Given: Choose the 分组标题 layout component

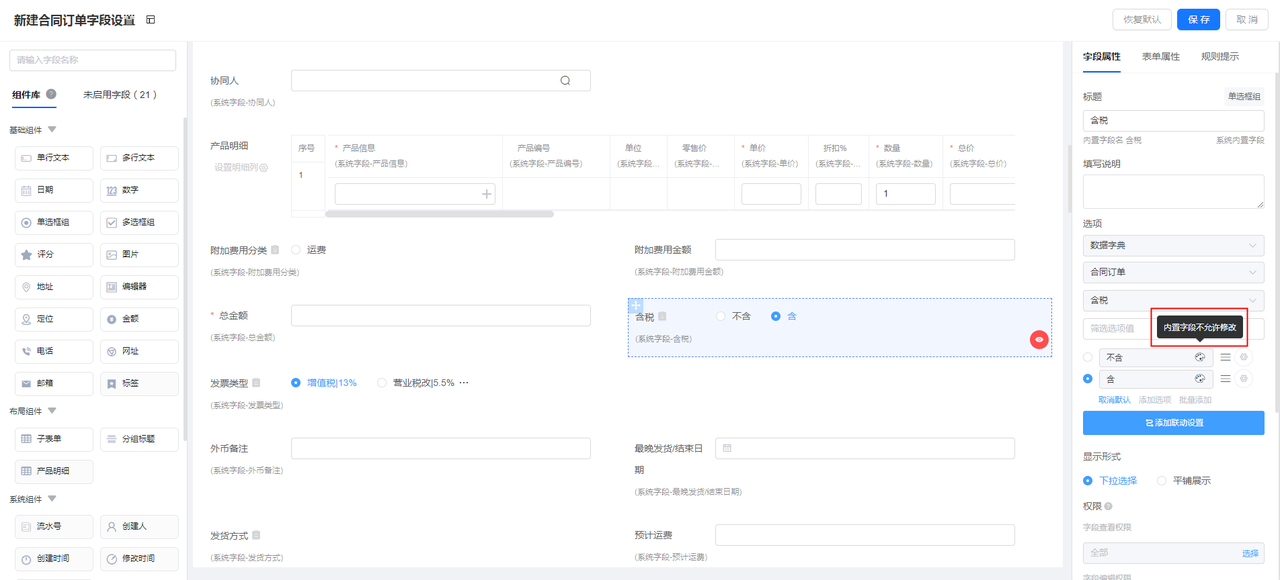Looking at the screenshot, I should pyautogui.click(x=140, y=439).
